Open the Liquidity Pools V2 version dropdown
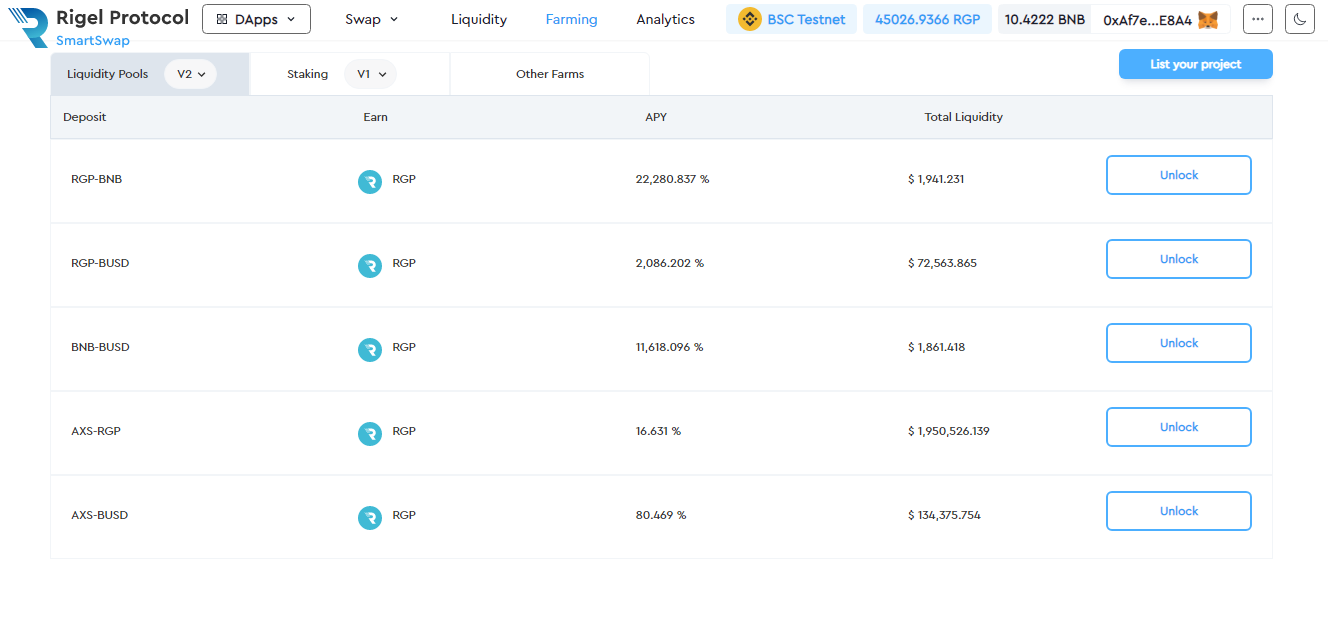 coord(190,74)
